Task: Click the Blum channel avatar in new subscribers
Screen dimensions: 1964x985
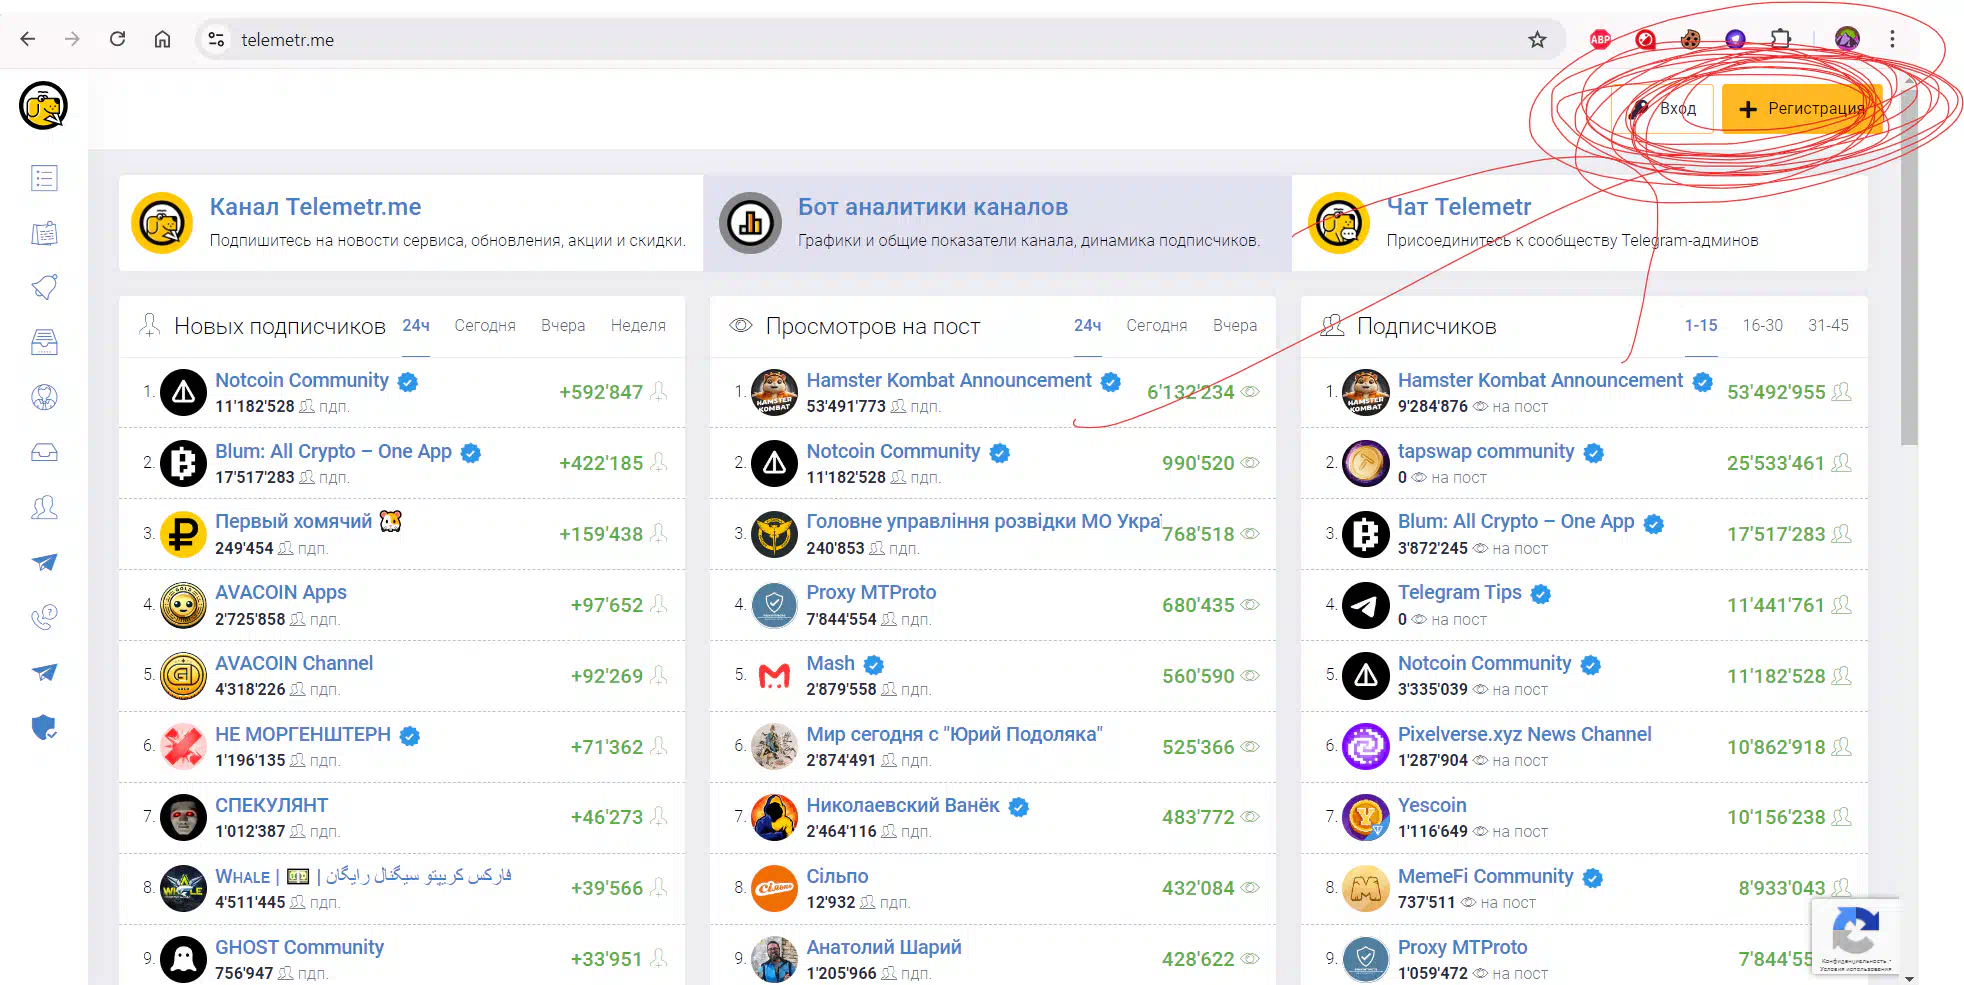Action: [184, 463]
